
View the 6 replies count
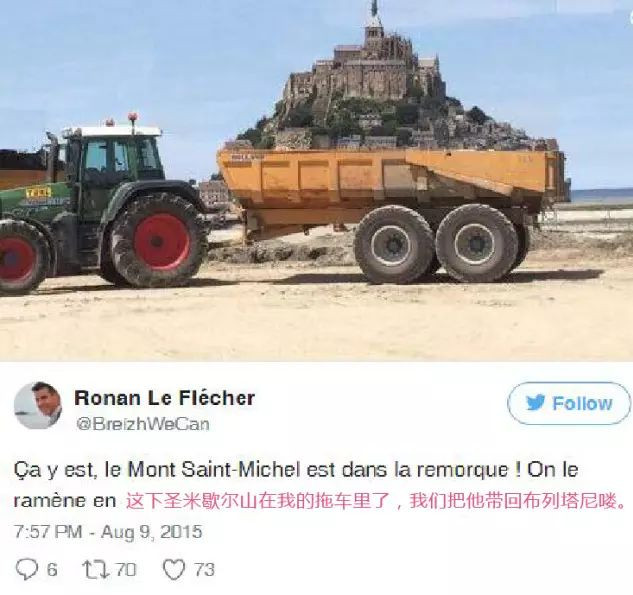pyautogui.click(x=52, y=570)
